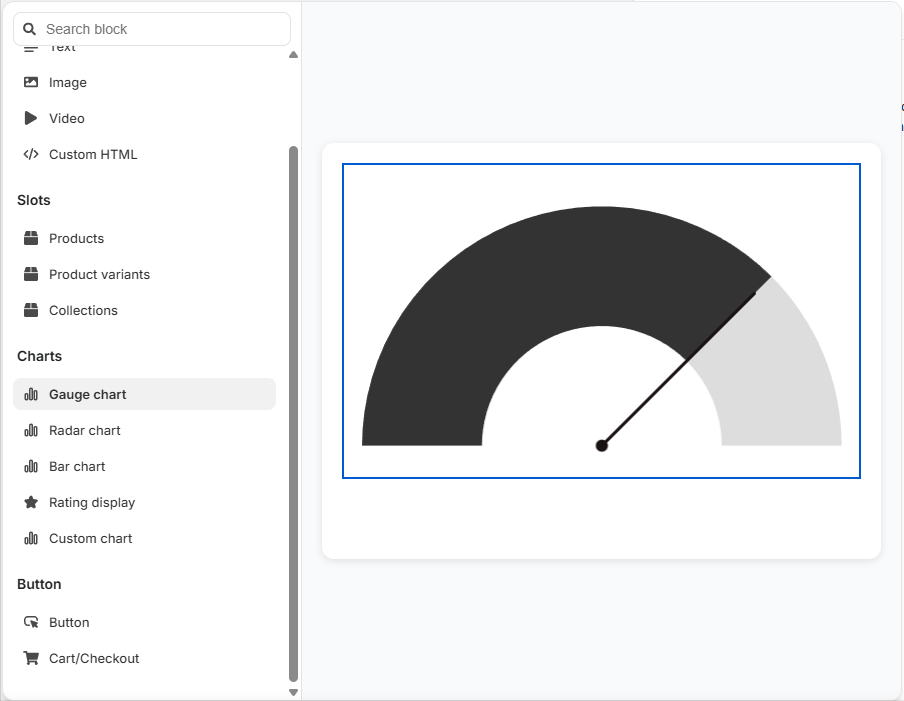
Task: Click the Cart/Checkout icon
Action: [x=31, y=658]
